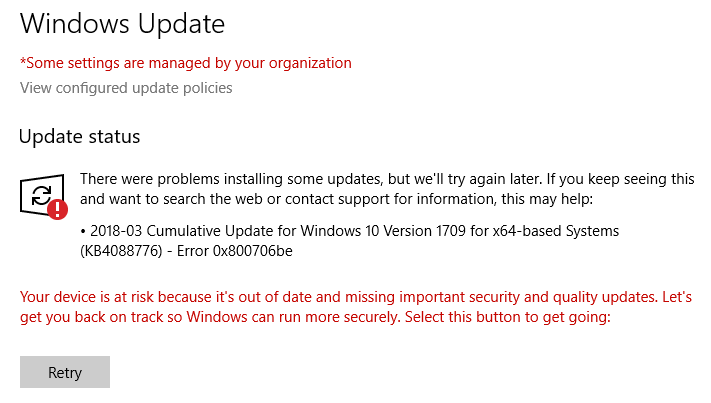
Task: Click the red asterisk before Some settings
Action: (23, 62)
